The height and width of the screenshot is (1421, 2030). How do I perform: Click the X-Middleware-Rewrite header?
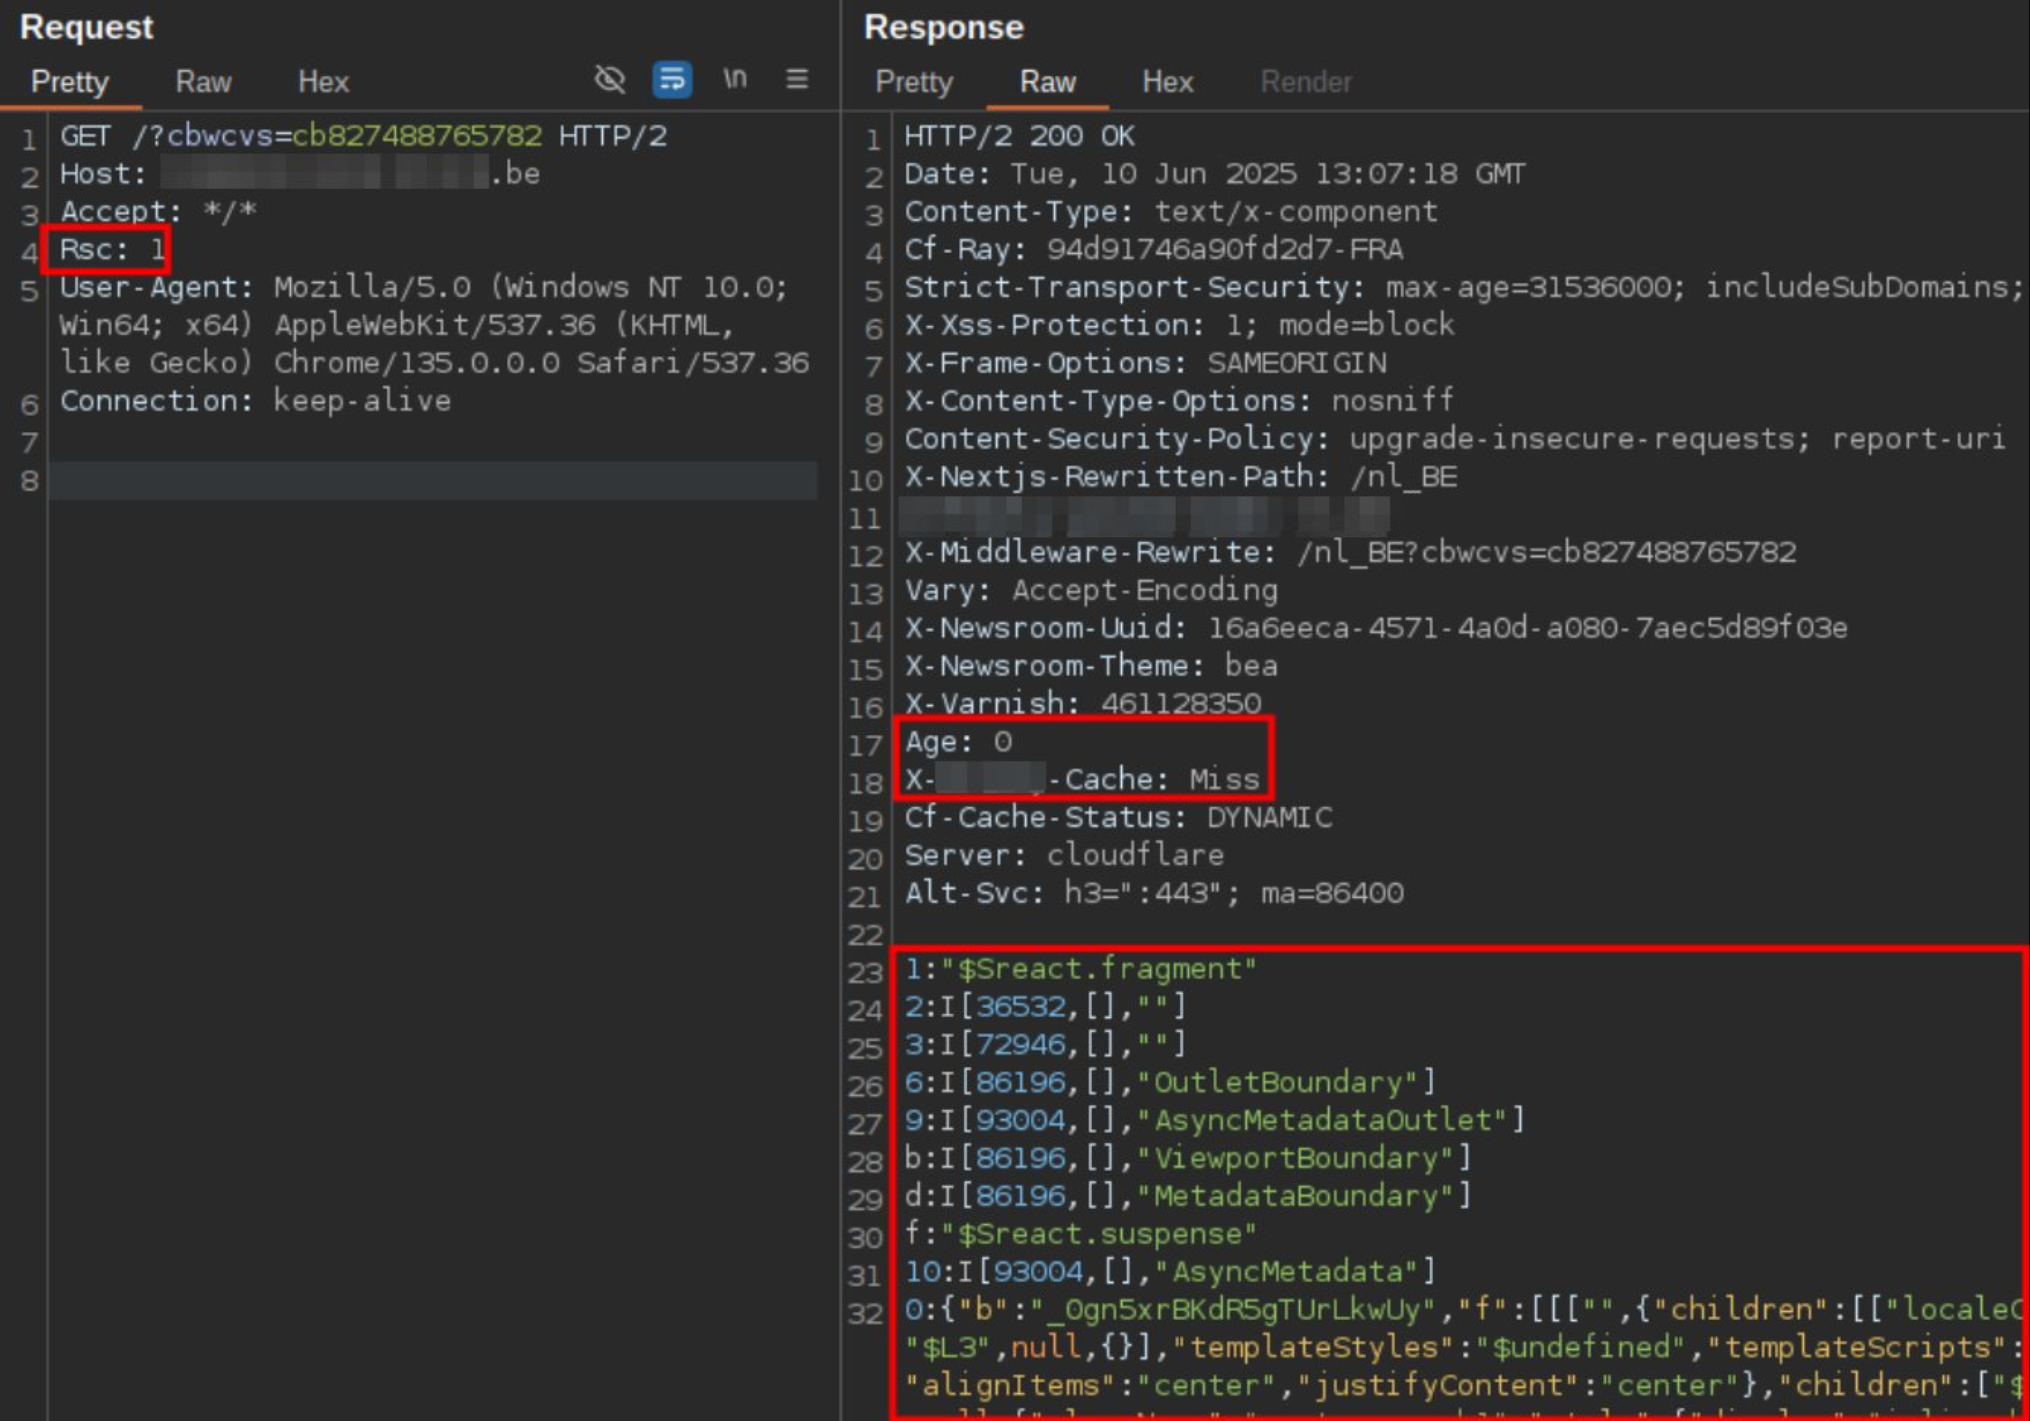click(x=1350, y=552)
